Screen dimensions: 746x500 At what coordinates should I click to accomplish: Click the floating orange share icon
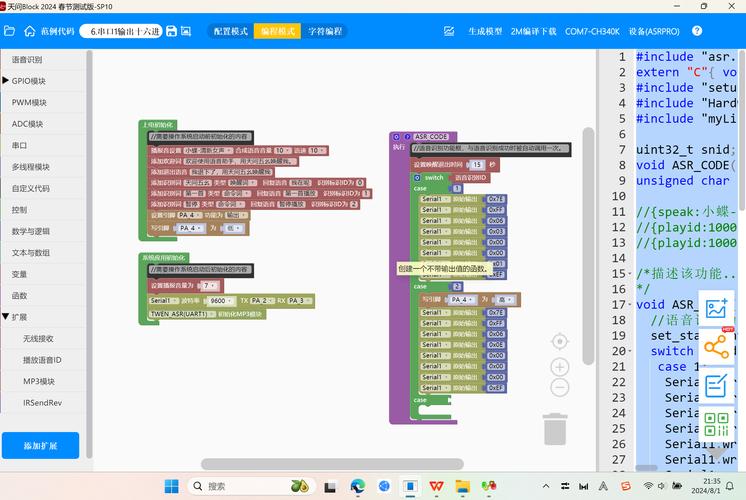[x=716, y=347]
